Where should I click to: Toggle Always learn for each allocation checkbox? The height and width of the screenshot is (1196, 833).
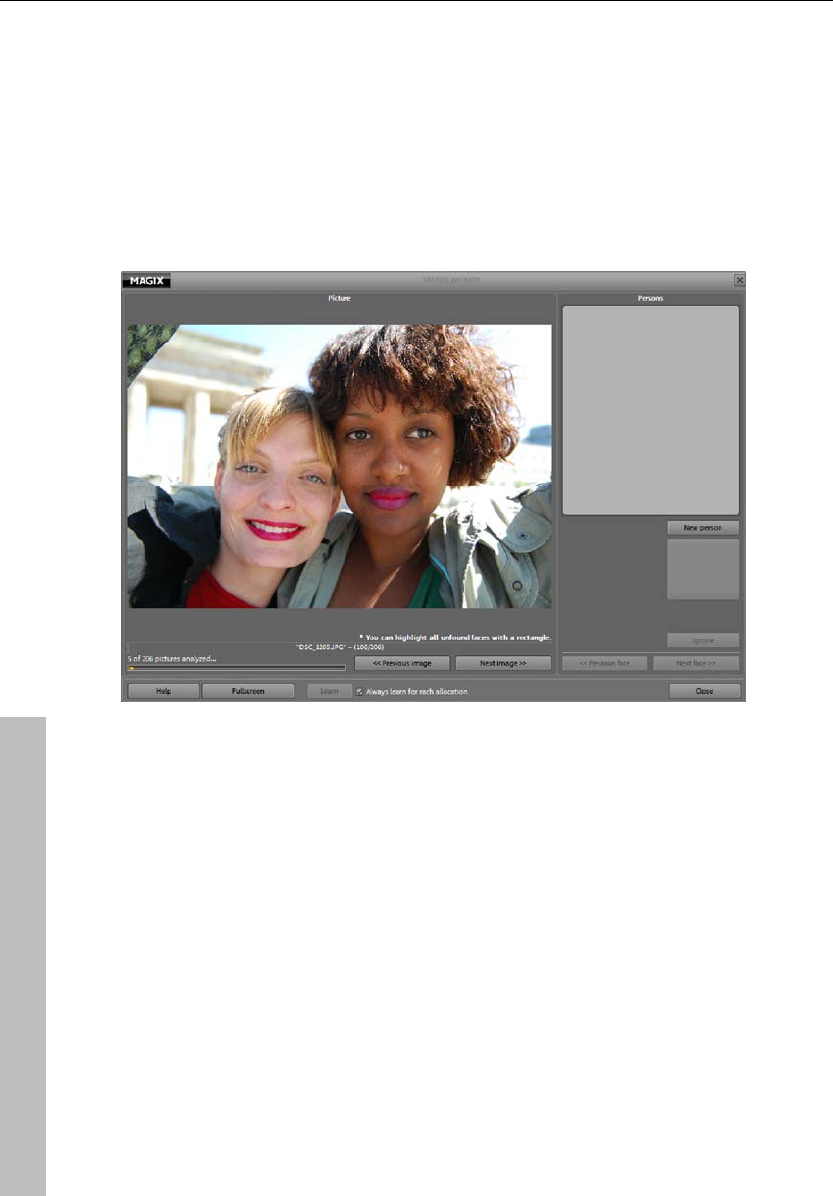pos(359,692)
